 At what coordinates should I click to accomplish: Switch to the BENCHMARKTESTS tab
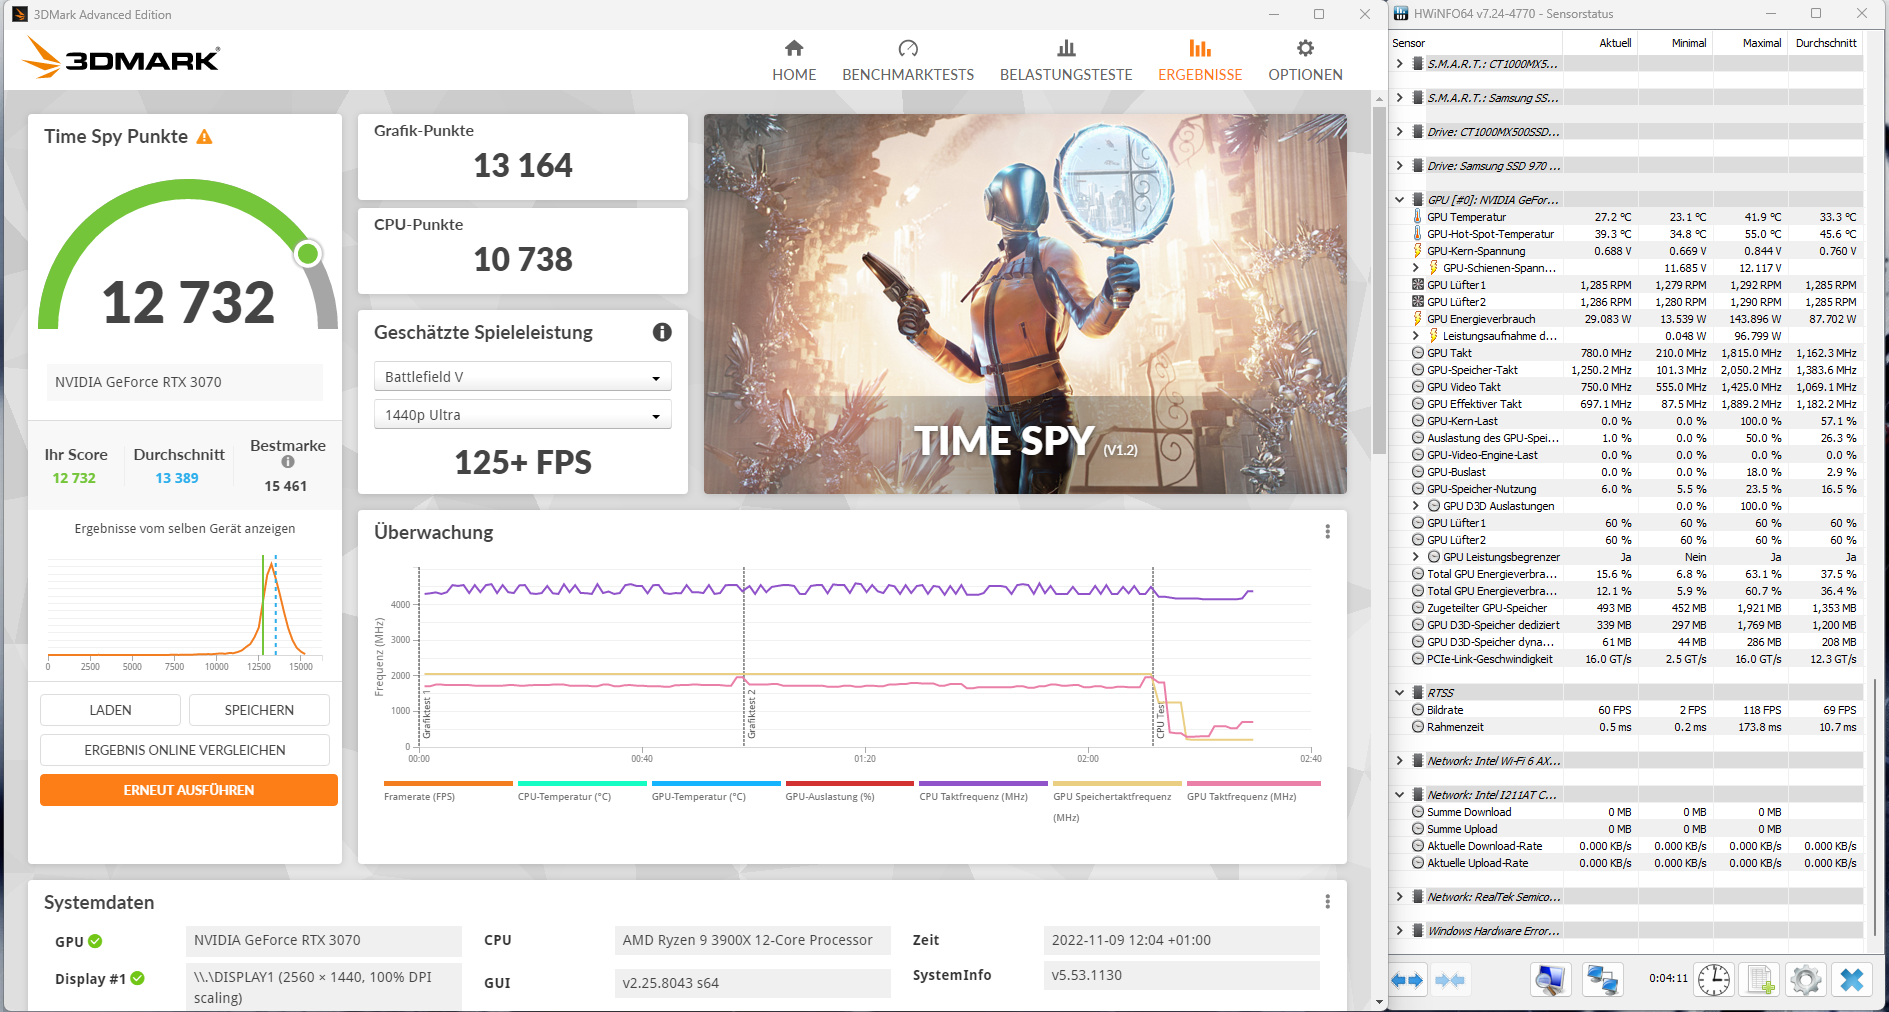click(908, 62)
